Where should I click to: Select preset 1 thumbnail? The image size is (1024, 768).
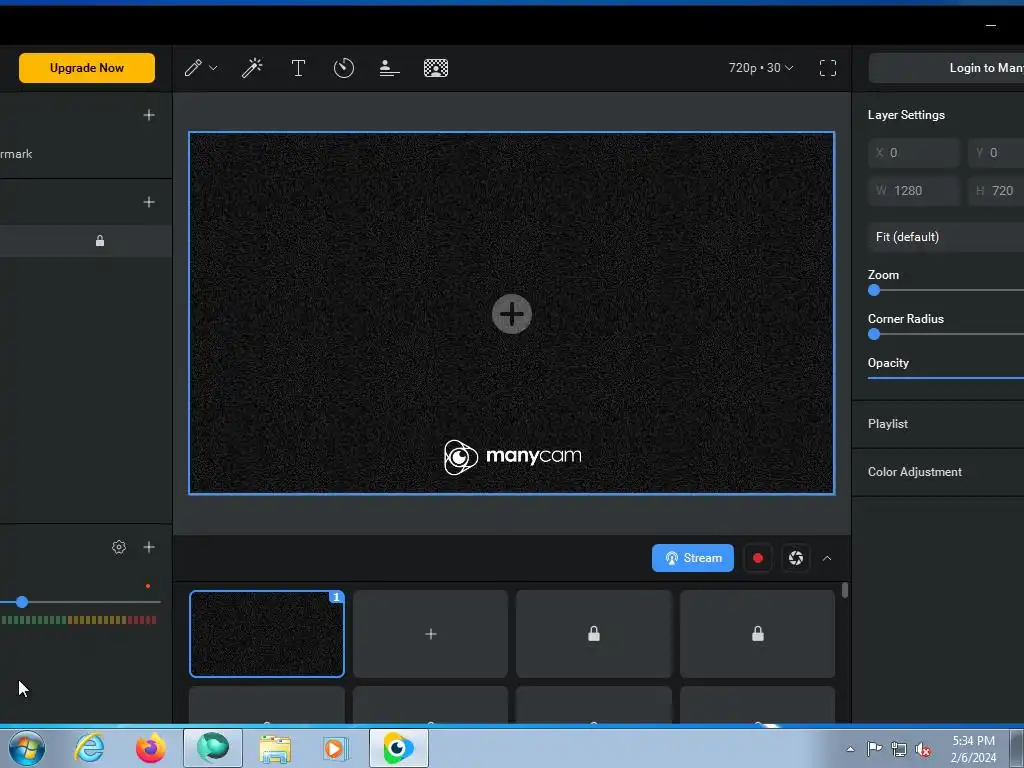266,634
